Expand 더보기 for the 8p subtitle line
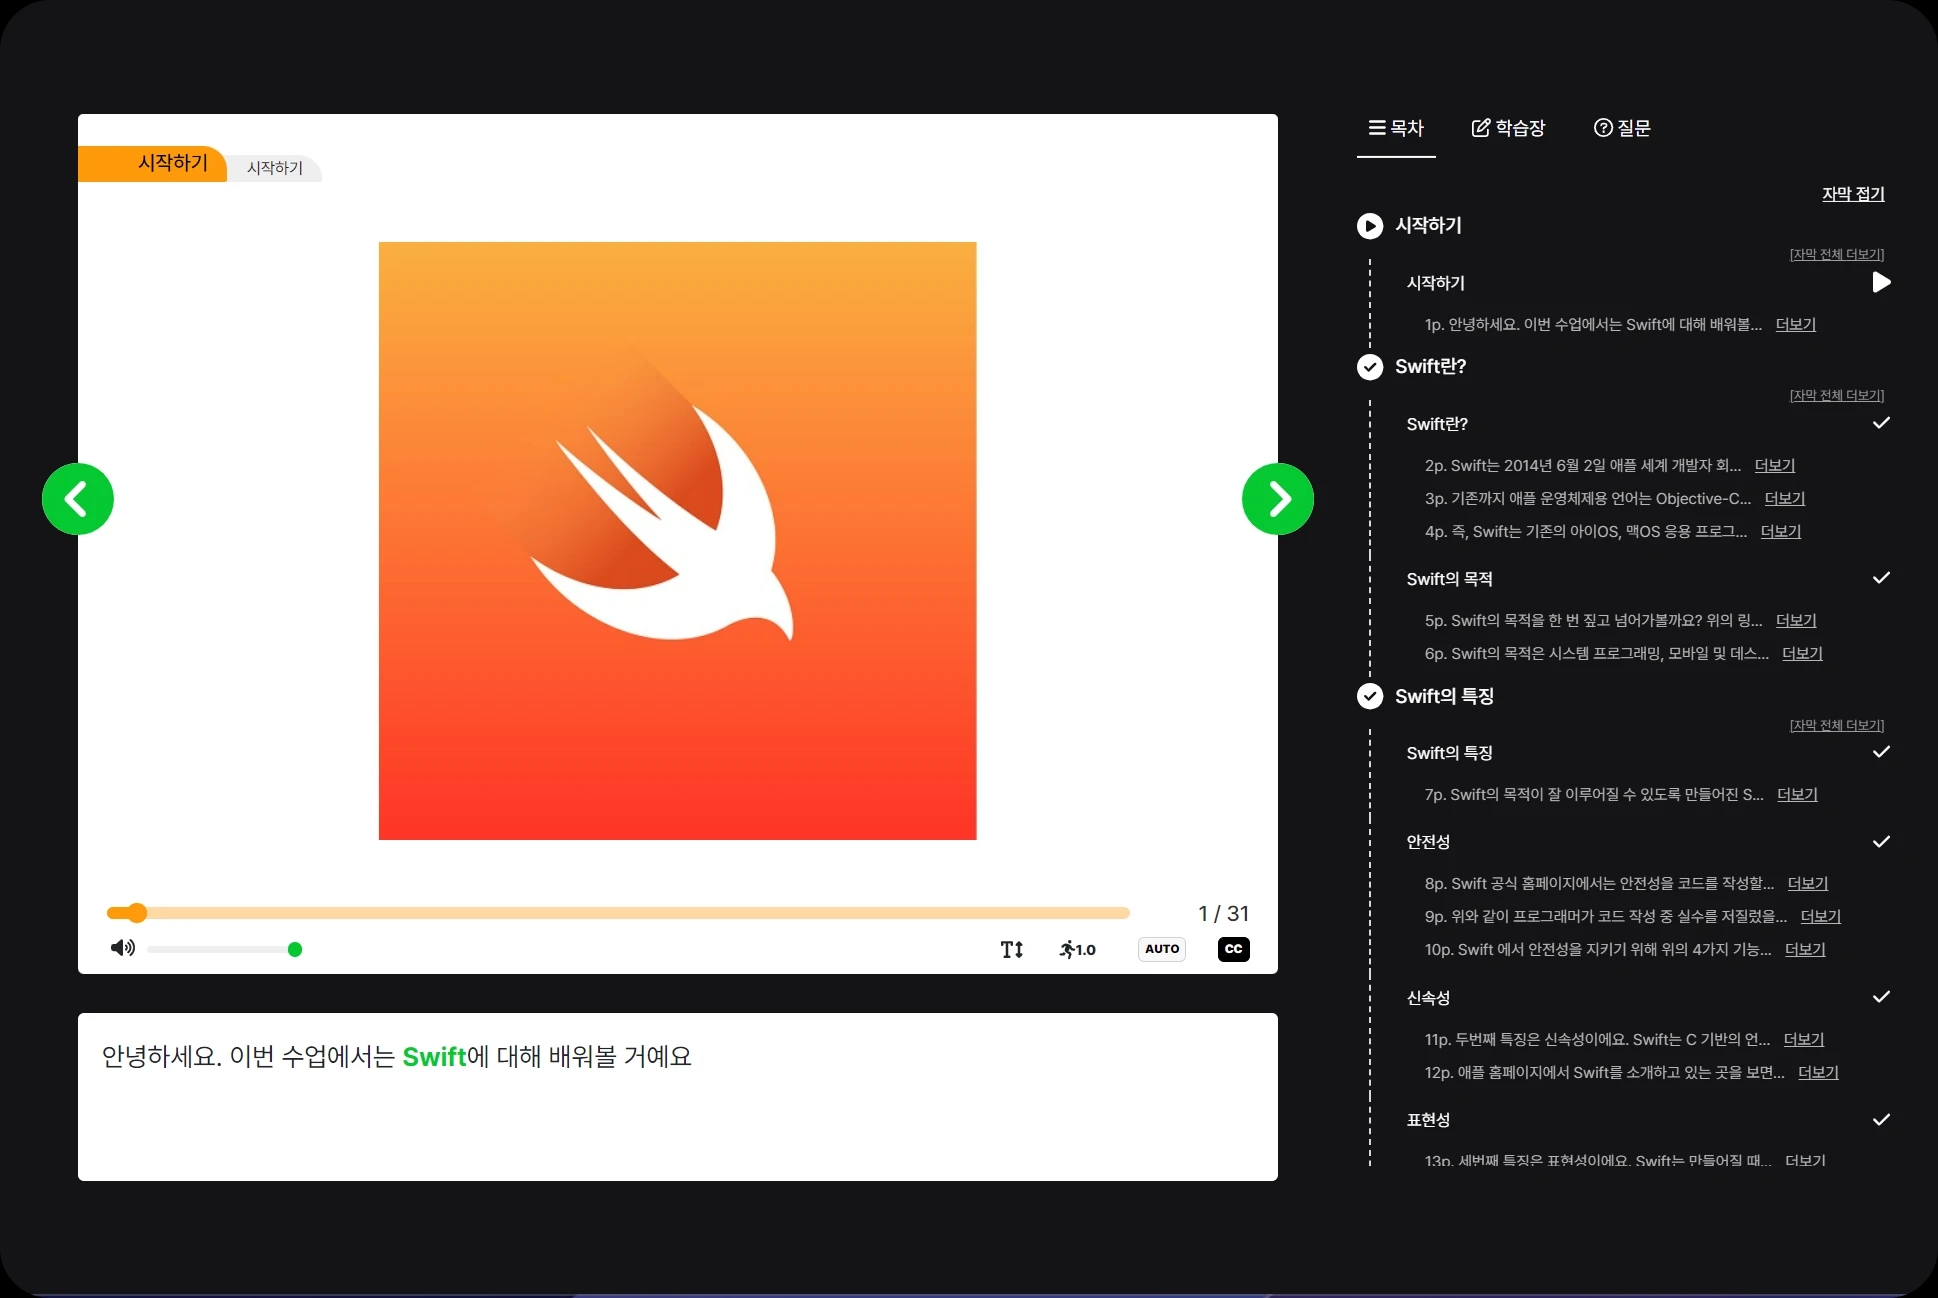Viewport: 1938px width, 1298px height. click(1808, 884)
